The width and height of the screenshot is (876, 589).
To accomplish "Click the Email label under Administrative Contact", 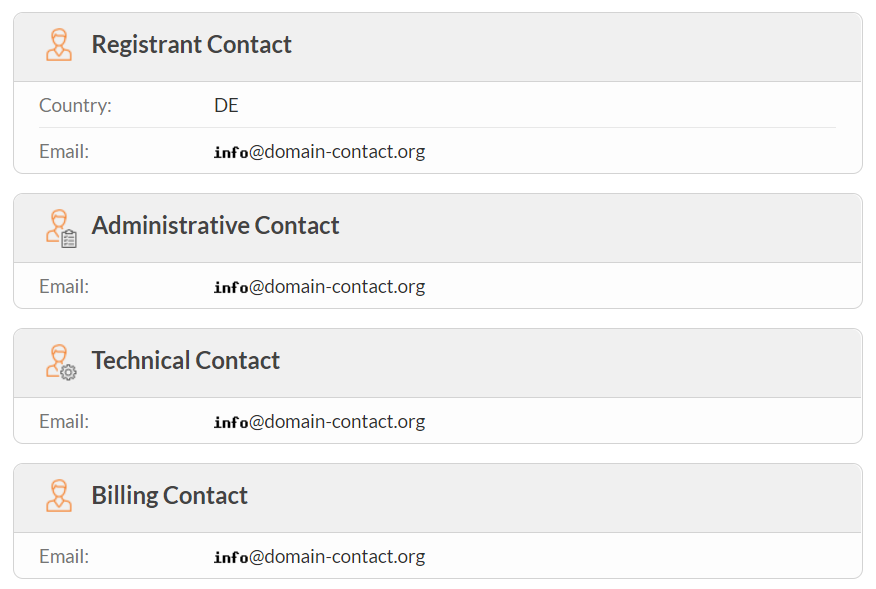I will 64,287.
